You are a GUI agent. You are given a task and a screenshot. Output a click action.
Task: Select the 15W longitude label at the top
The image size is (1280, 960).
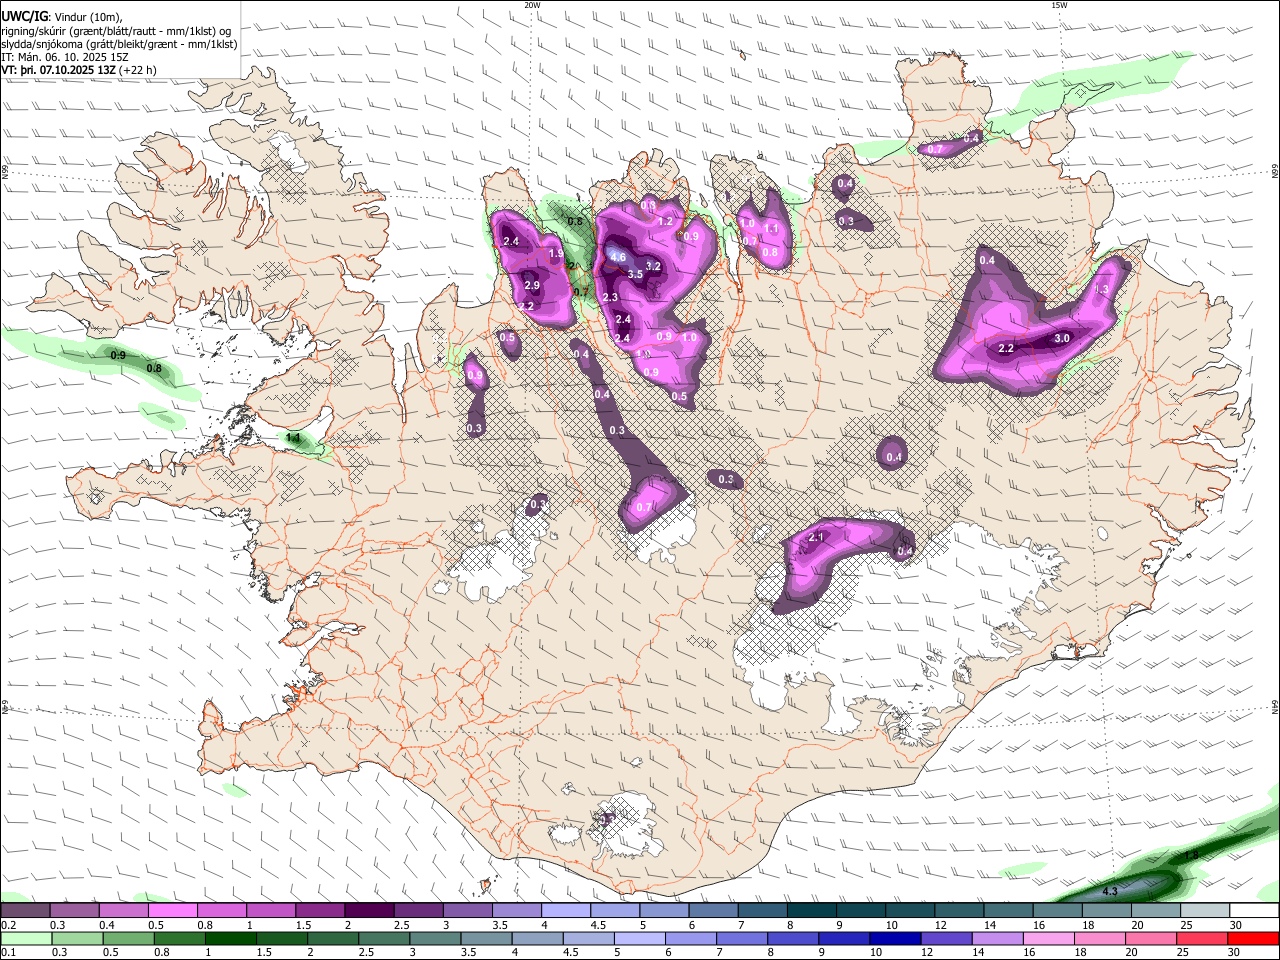1059,5
